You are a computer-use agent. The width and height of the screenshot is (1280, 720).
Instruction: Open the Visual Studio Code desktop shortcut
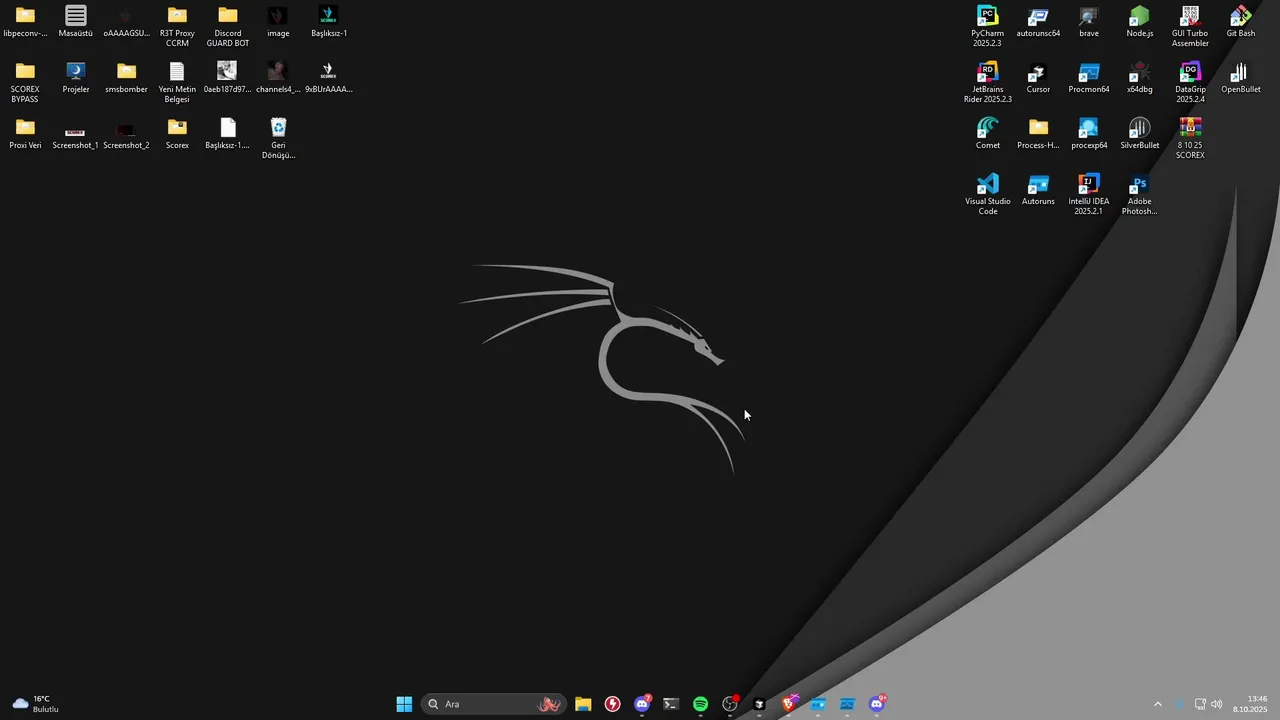(987, 194)
